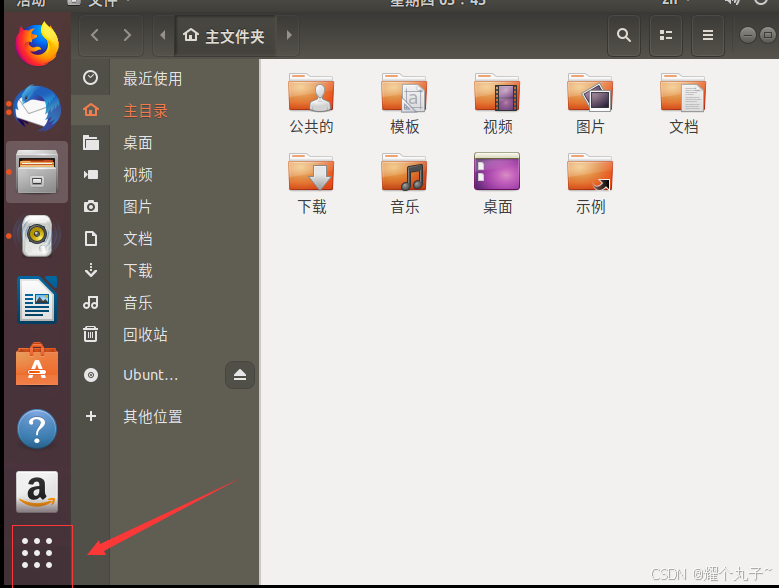Click the camera icon beside 图片
Screen dimensions: 779x588
pos(90,206)
